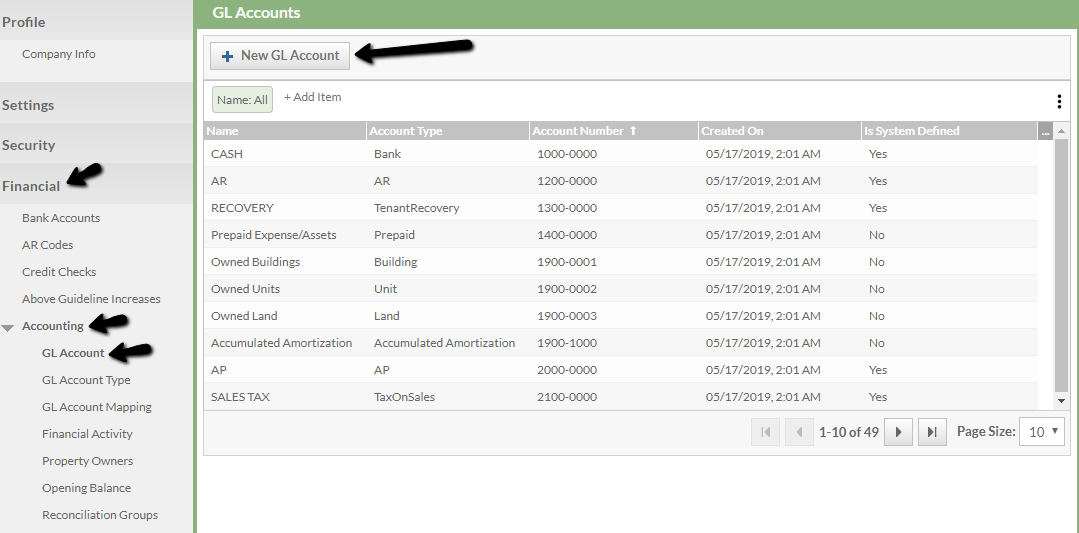The width and height of the screenshot is (1079, 533).
Task: Expand the Security section
Action: click(28, 145)
